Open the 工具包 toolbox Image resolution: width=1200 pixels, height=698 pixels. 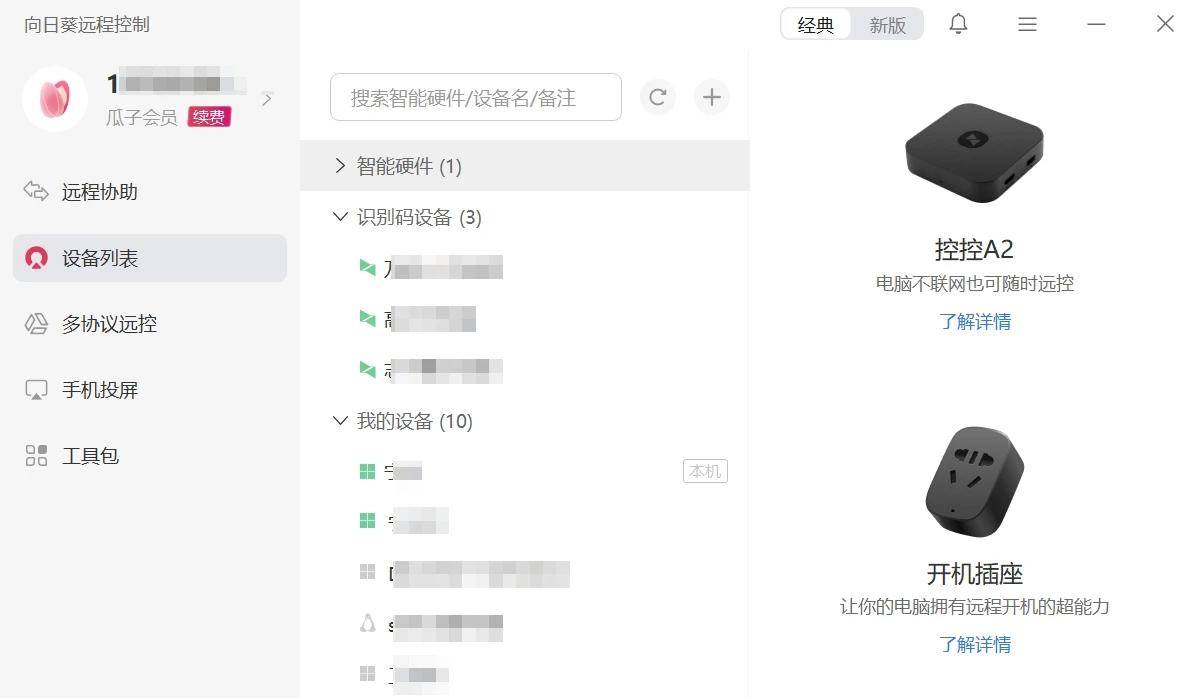pyautogui.click(x=85, y=455)
